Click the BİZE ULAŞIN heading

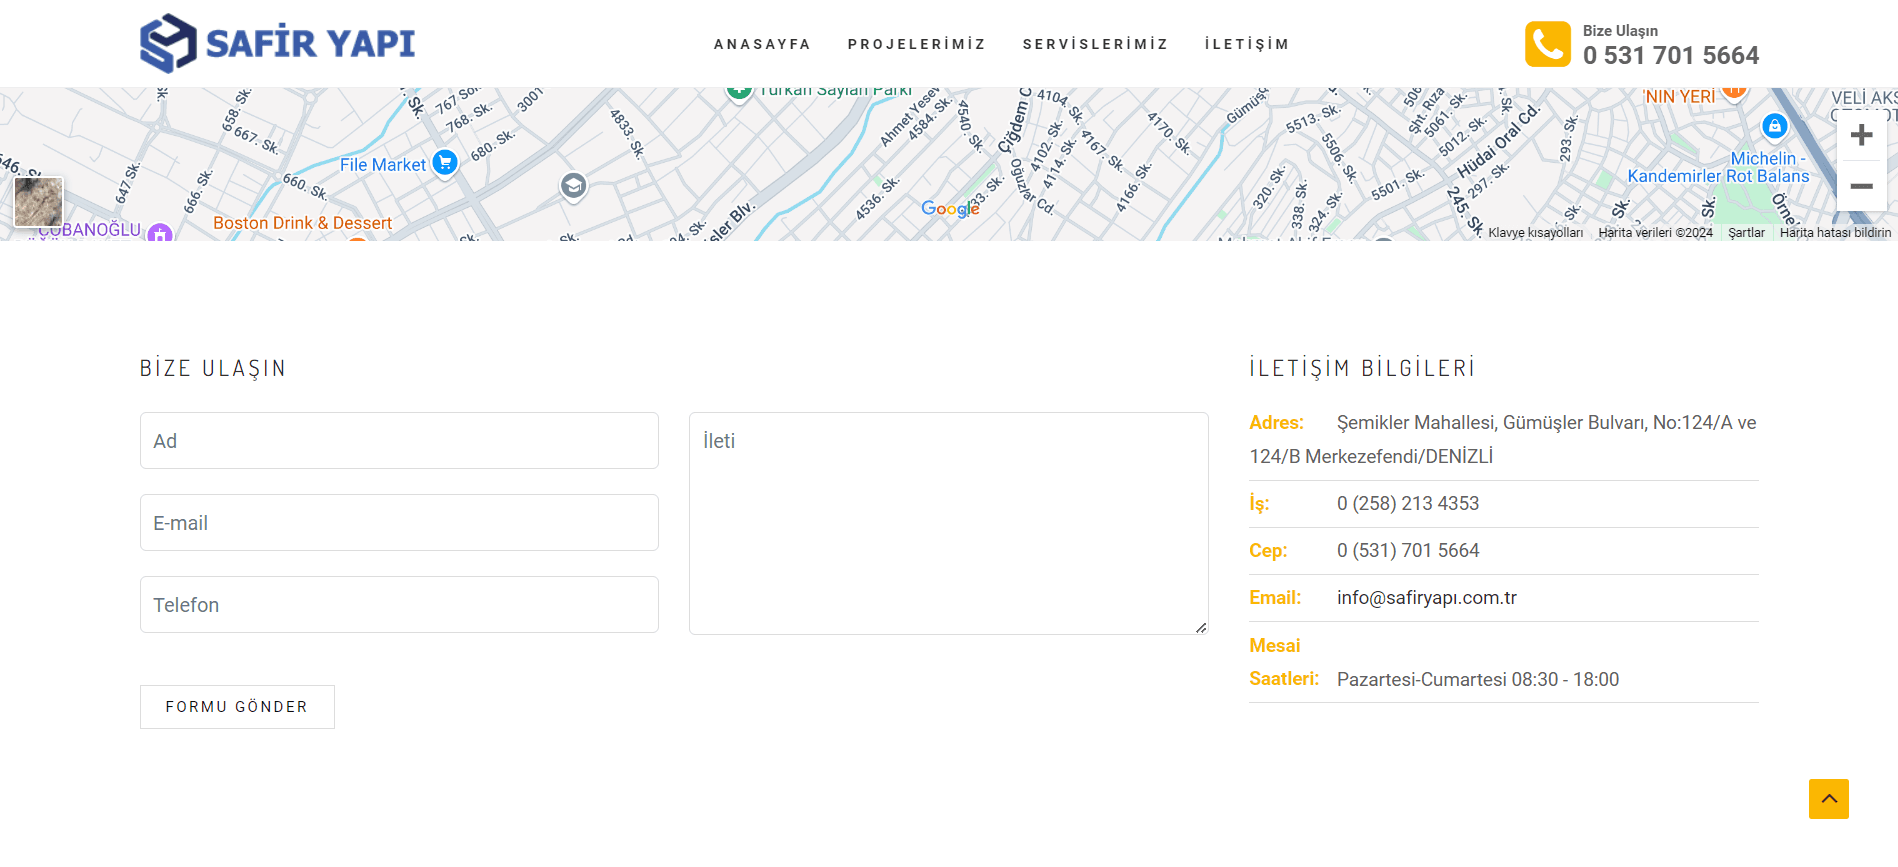tap(213, 368)
